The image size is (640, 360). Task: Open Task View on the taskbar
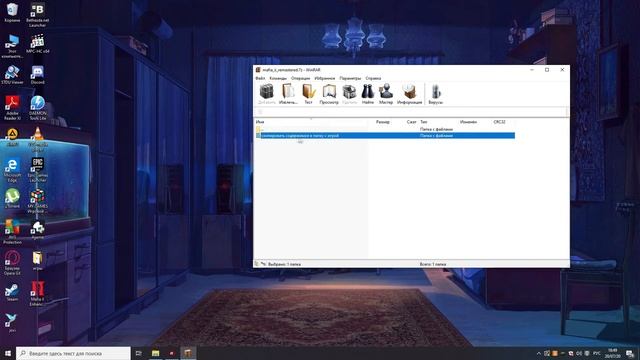point(139,353)
